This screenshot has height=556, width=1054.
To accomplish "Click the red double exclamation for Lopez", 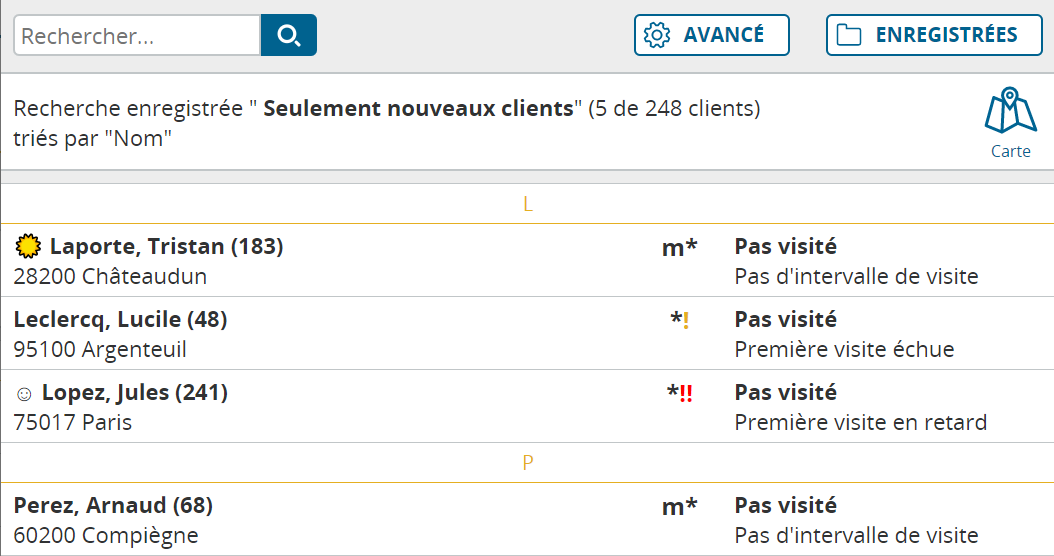I will tap(686, 394).
